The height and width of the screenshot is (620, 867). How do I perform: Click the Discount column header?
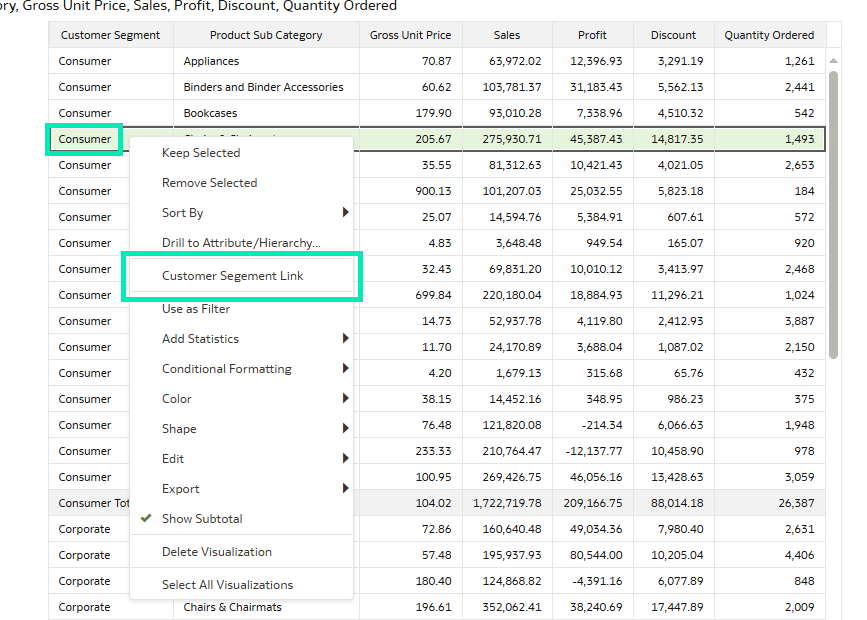(673, 35)
